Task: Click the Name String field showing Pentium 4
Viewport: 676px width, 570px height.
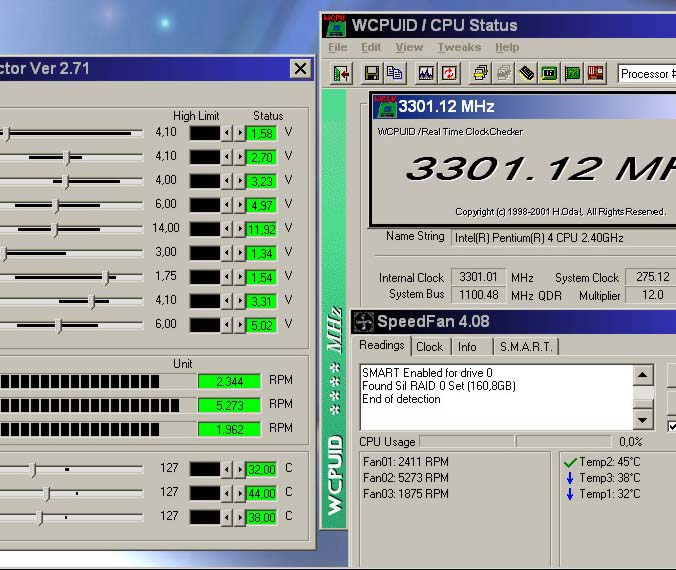Action: click(x=563, y=238)
